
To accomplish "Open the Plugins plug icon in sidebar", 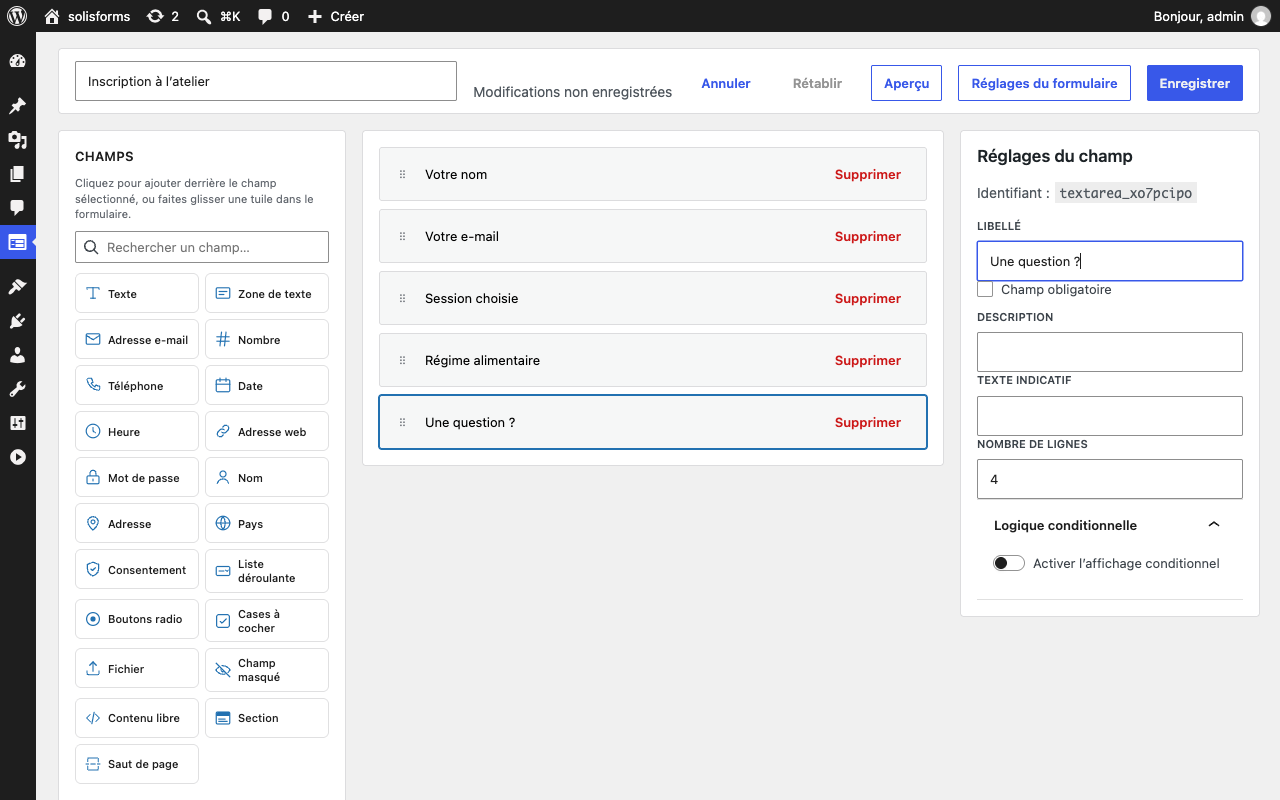I will pos(17,321).
